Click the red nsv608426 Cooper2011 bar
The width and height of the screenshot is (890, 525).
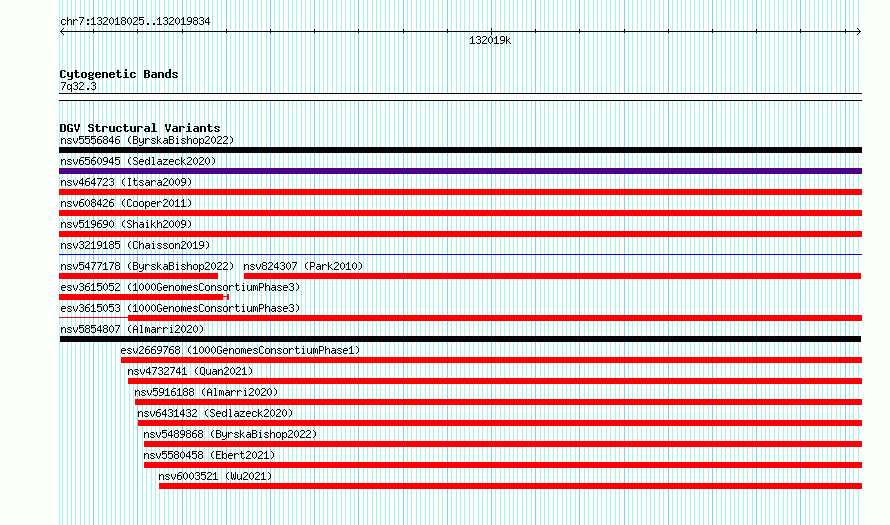tap(460, 213)
